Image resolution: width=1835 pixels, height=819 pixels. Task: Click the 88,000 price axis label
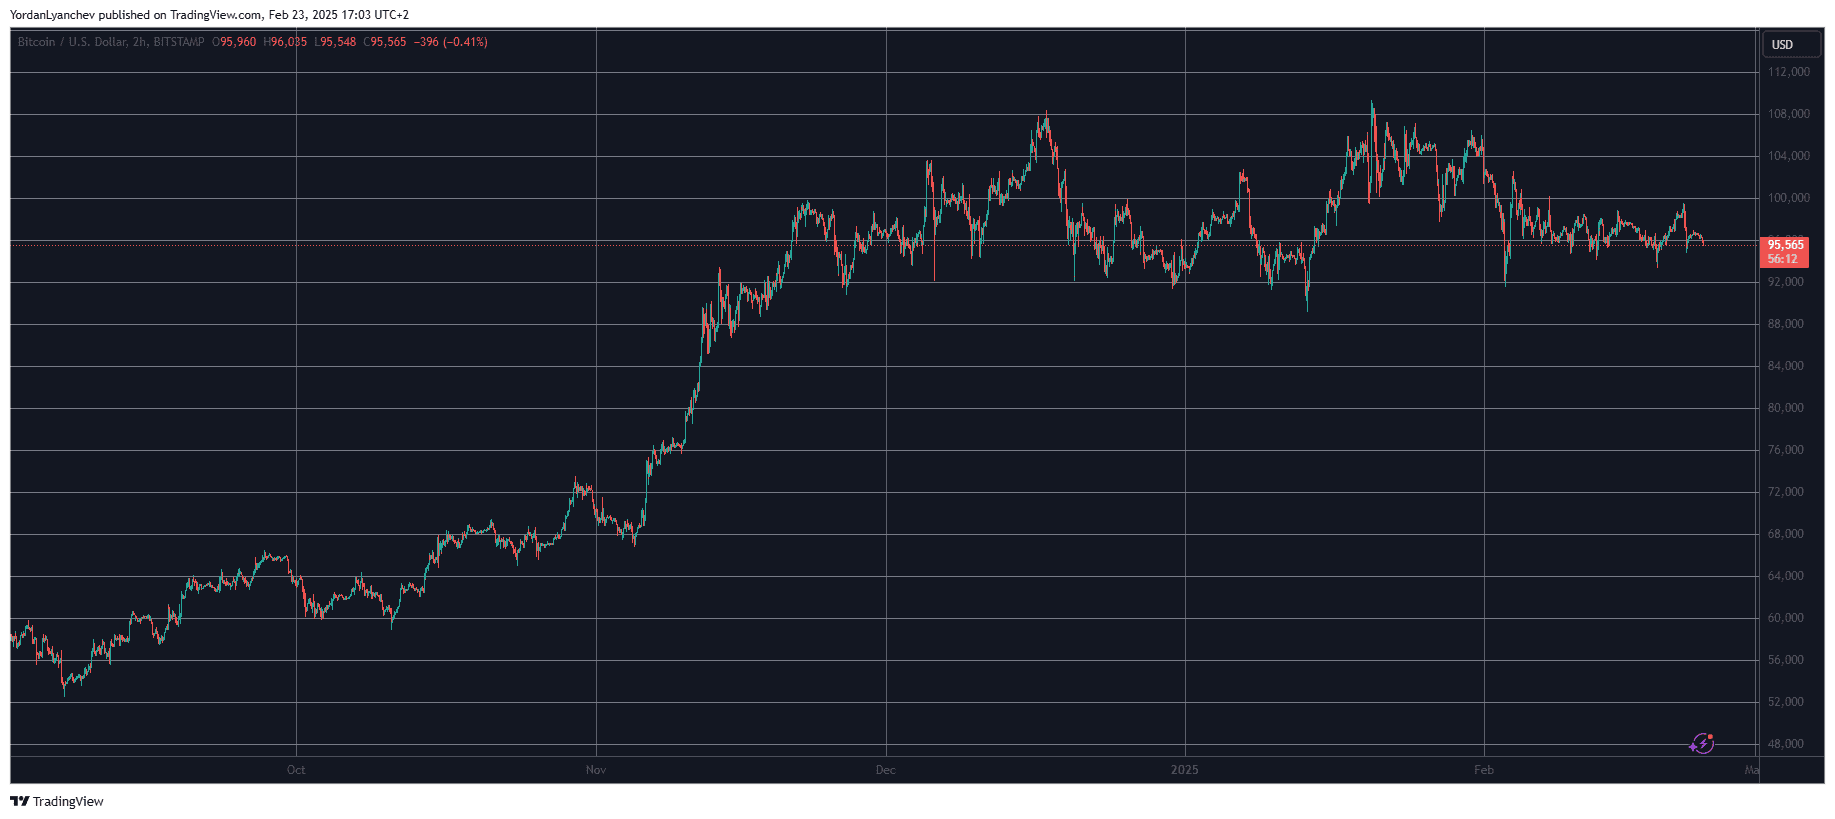pos(1786,324)
